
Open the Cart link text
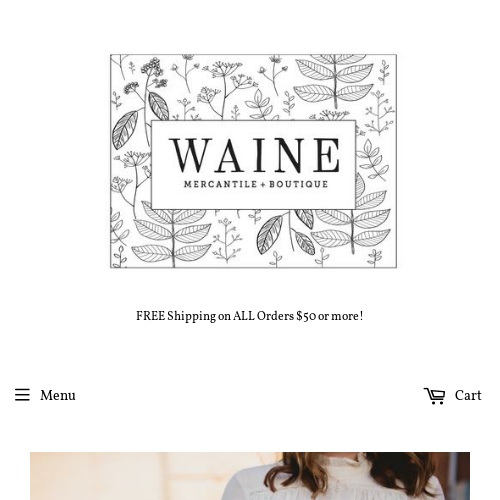coord(468,396)
